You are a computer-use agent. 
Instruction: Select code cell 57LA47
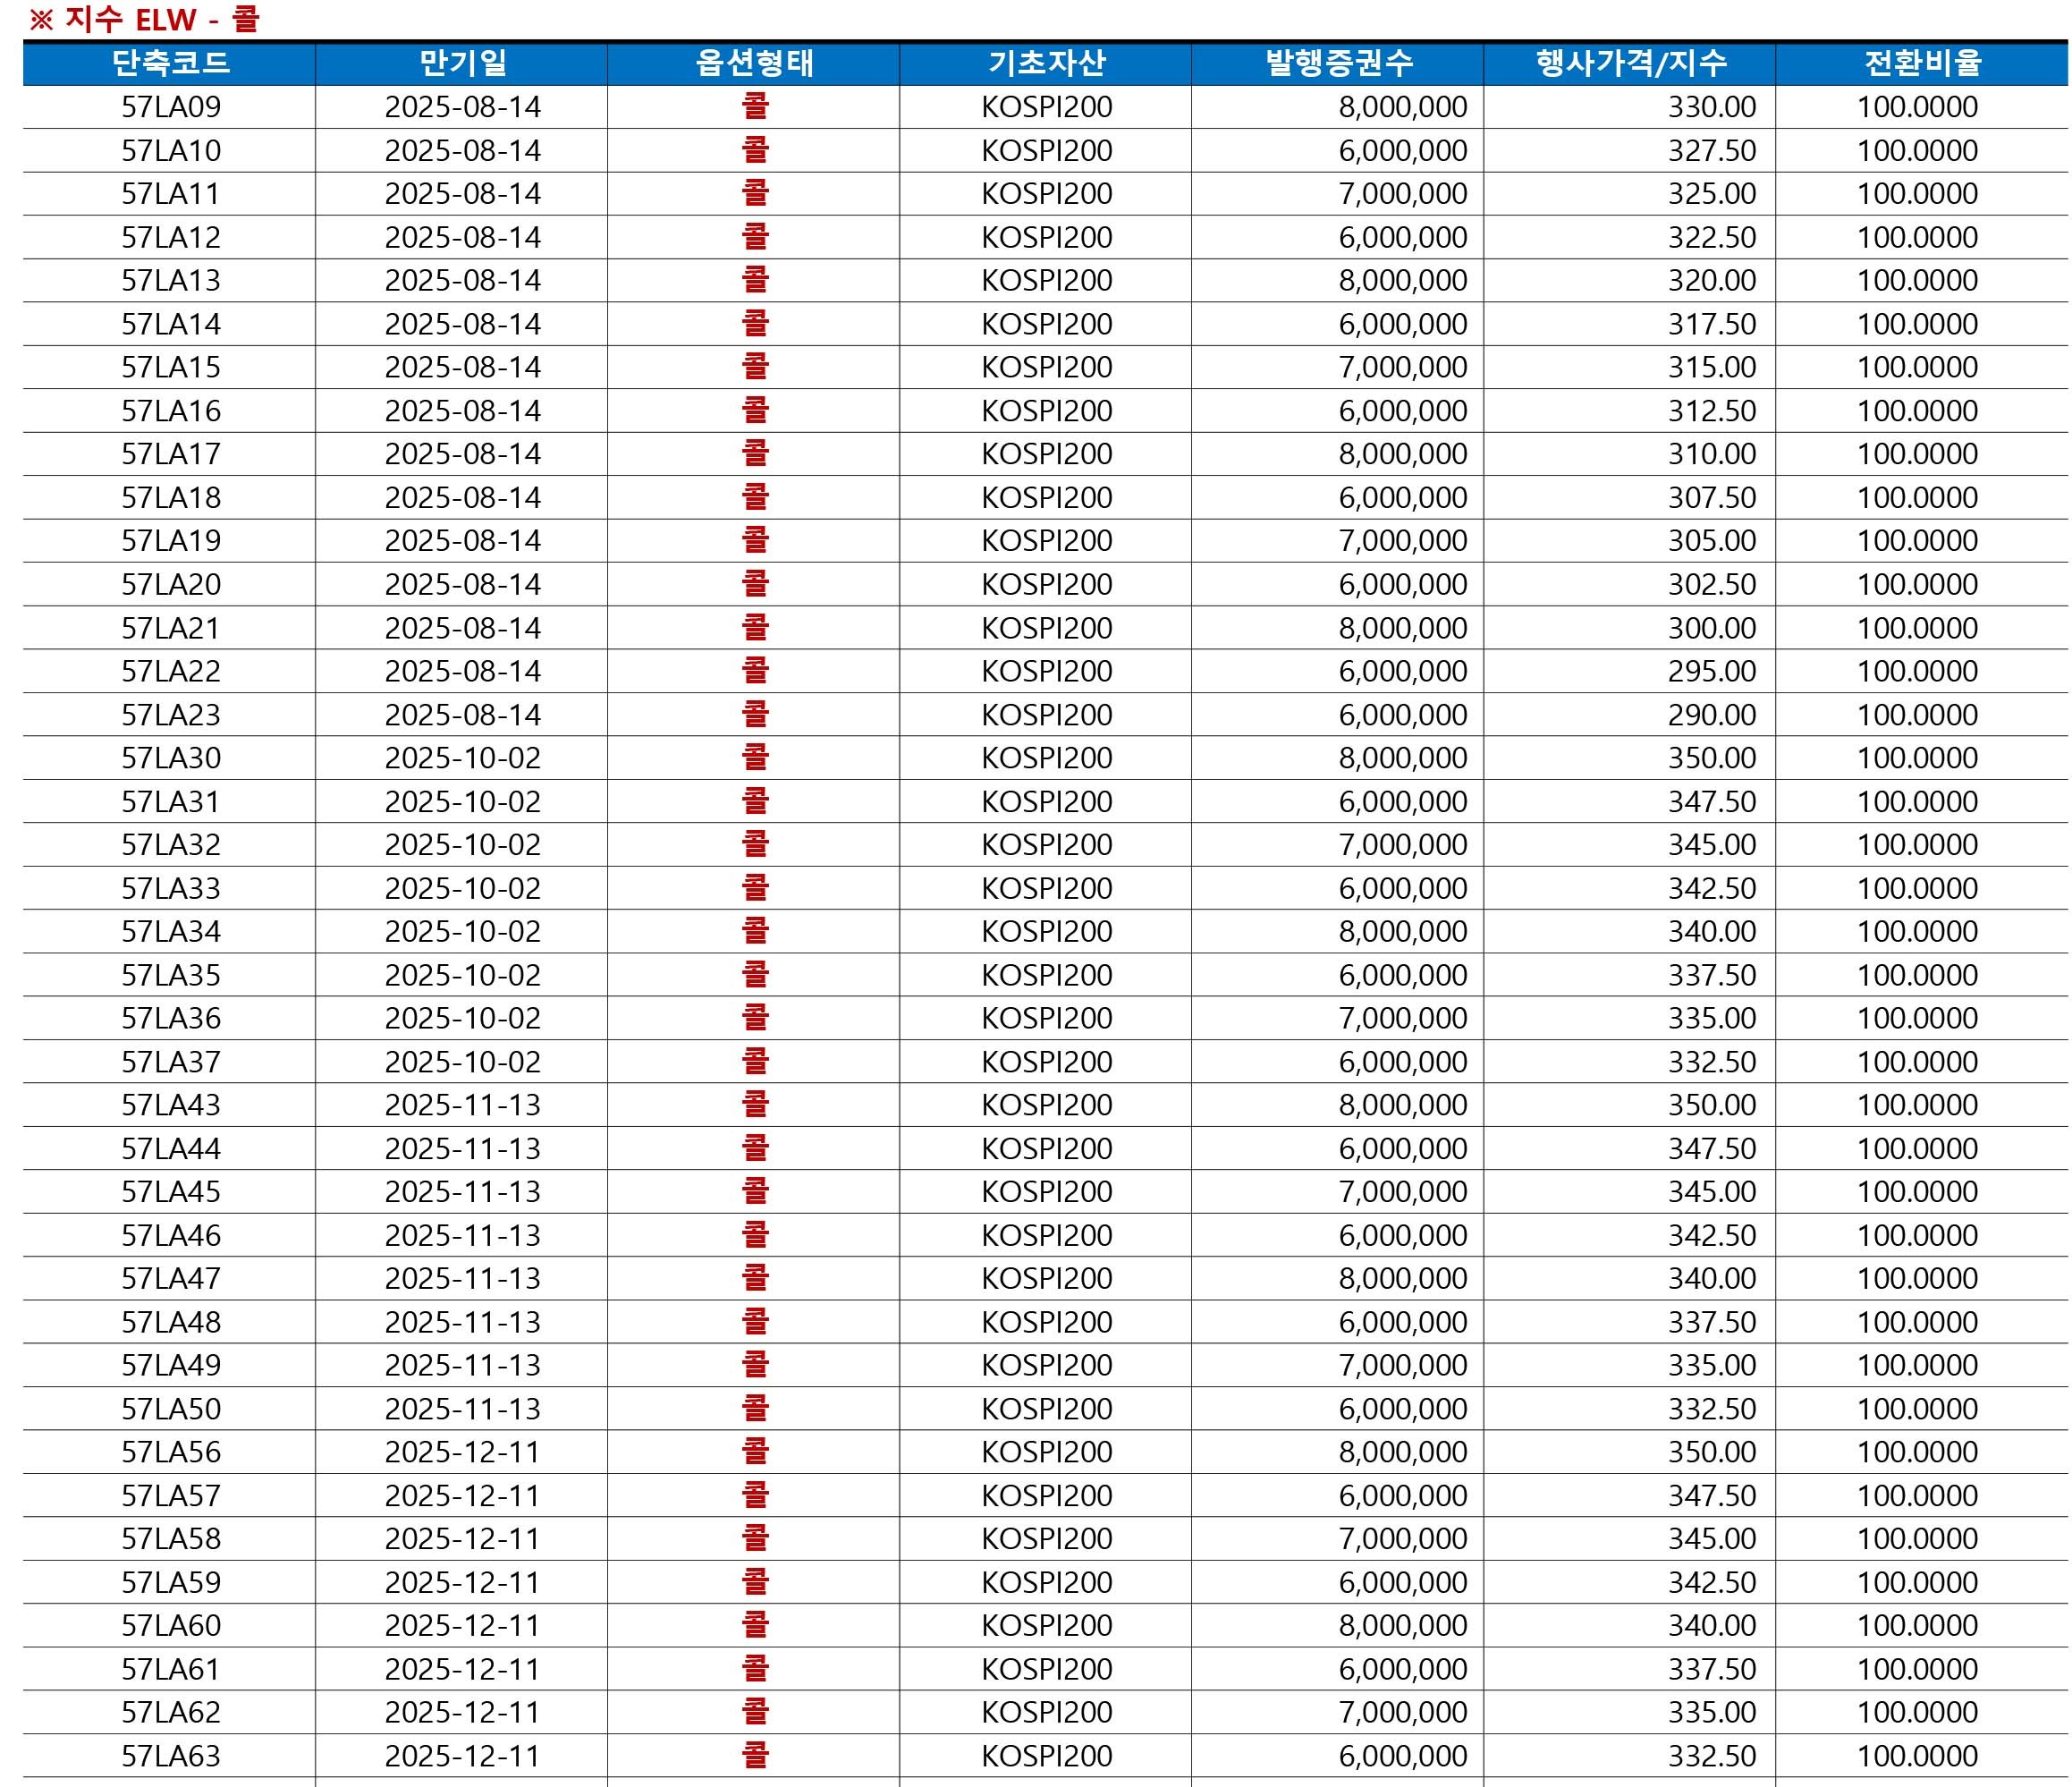pyautogui.click(x=171, y=1280)
